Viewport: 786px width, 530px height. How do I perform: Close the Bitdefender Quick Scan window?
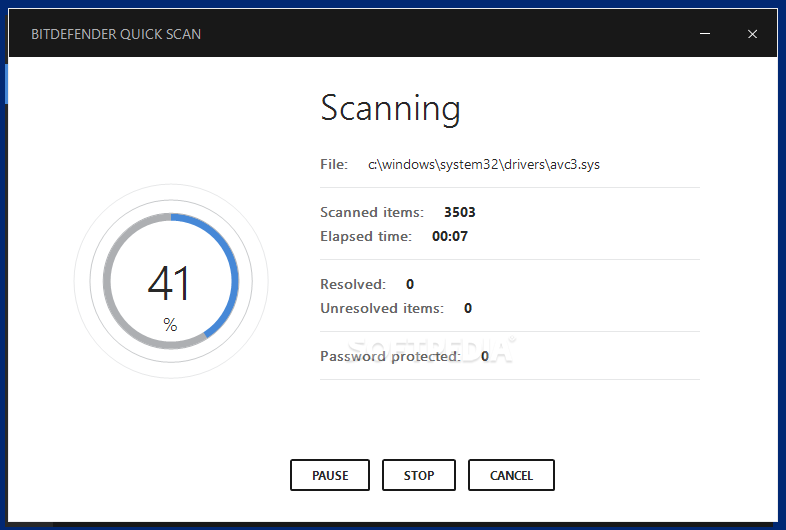[752, 34]
